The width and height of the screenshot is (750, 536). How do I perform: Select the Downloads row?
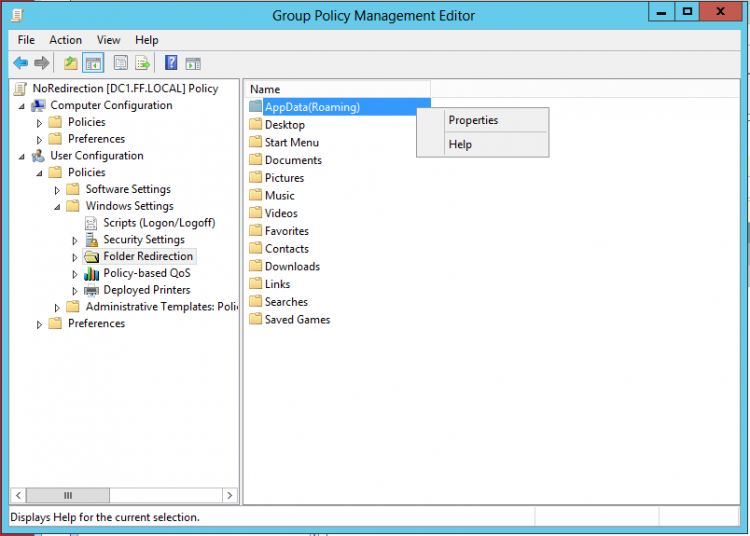(292, 266)
